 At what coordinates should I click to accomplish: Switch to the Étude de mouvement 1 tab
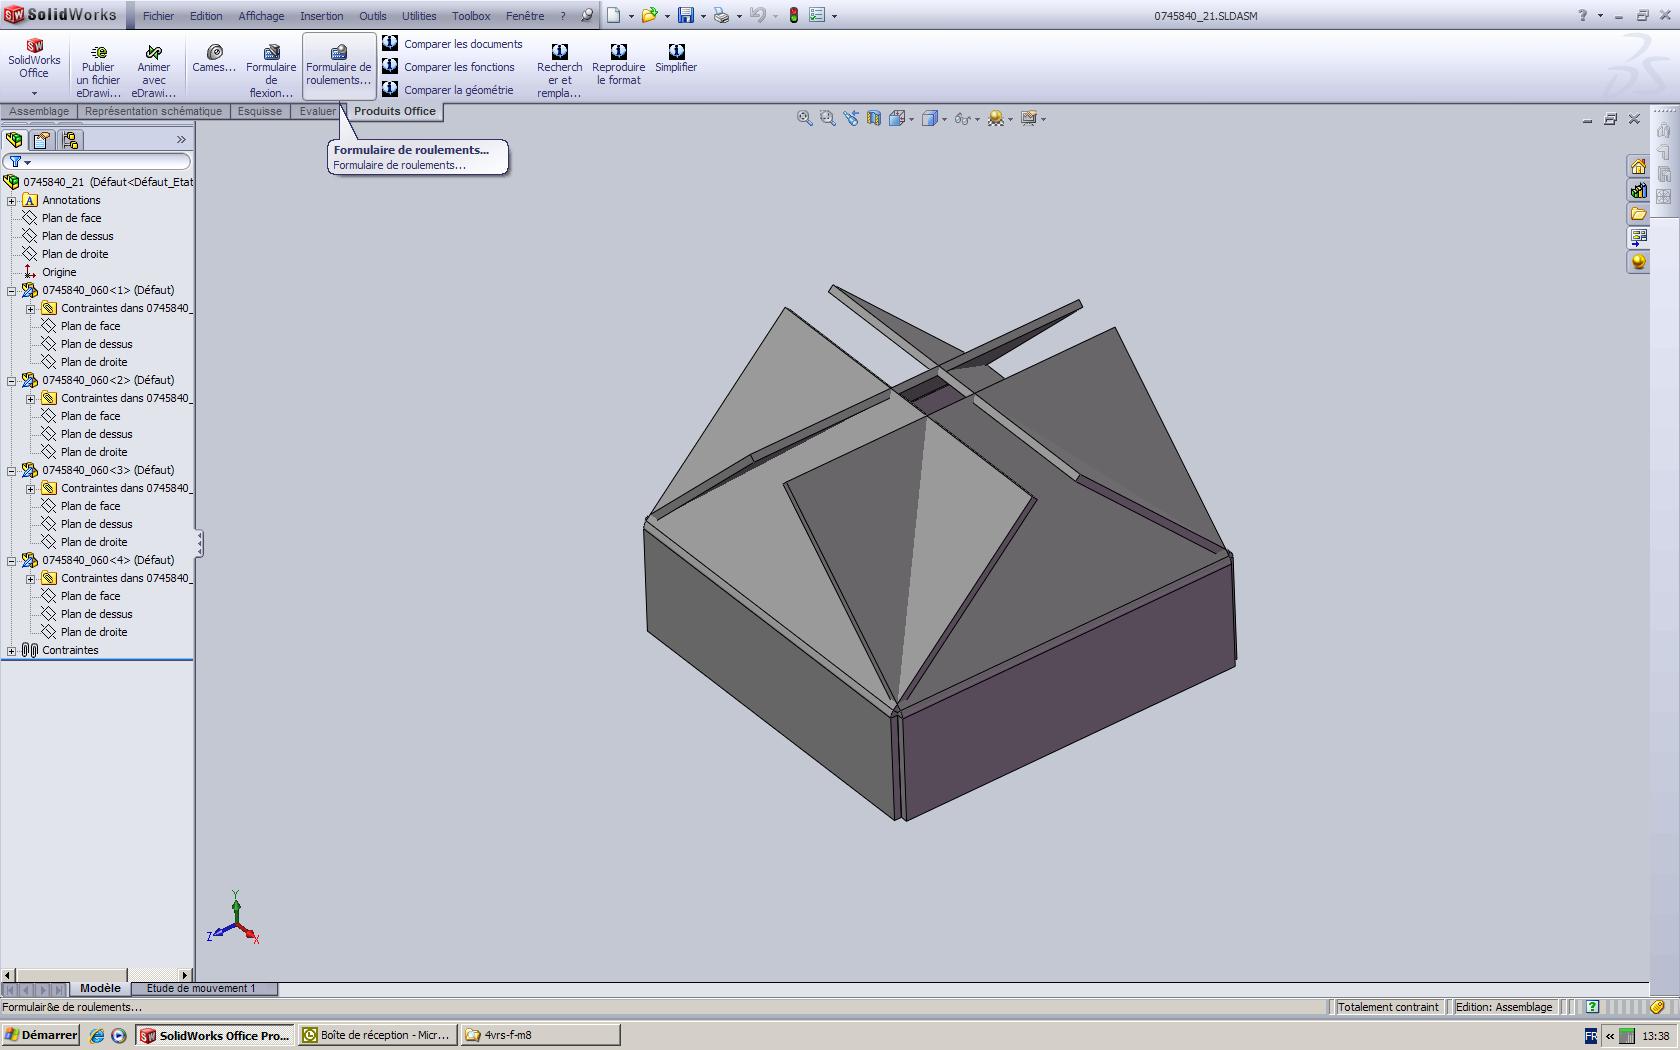tap(203, 988)
